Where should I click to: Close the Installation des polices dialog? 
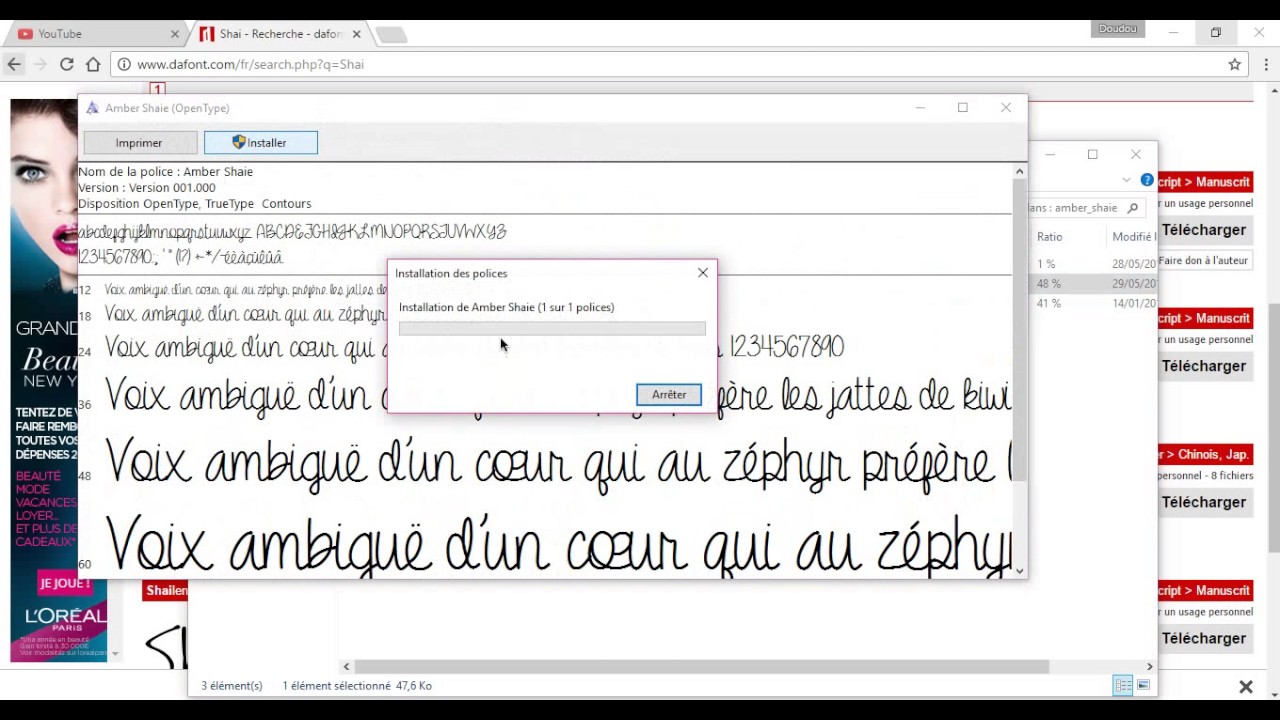pos(703,273)
